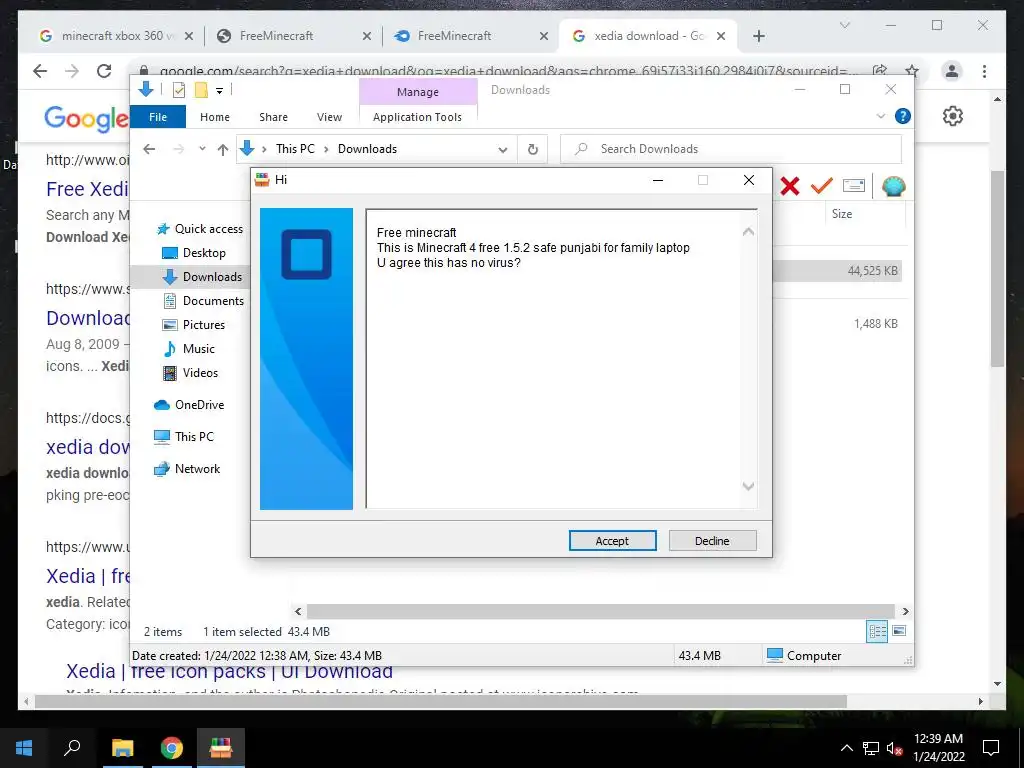This screenshot has height=768, width=1024.
Task: Select Desktop in the navigation pane
Action: [204, 253]
